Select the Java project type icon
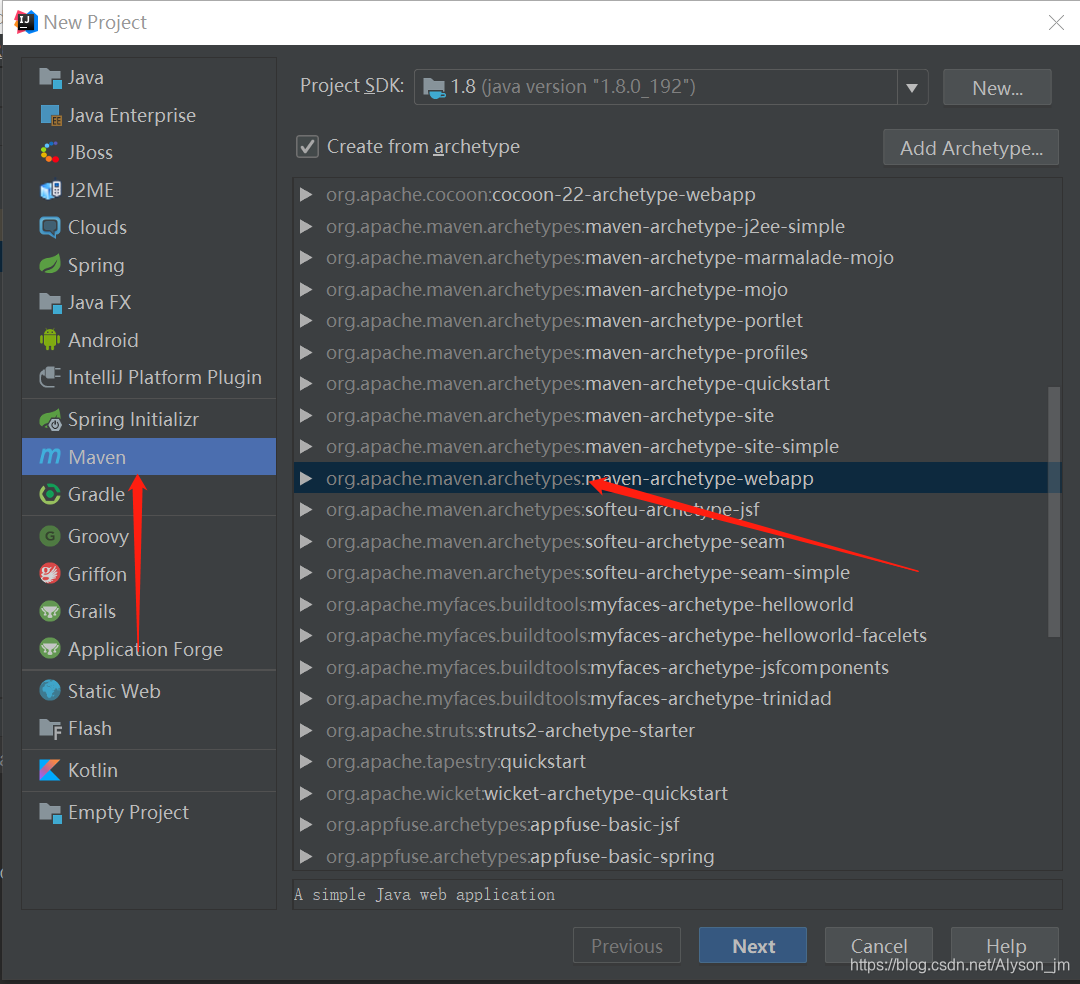This screenshot has height=984, width=1080. 50,78
